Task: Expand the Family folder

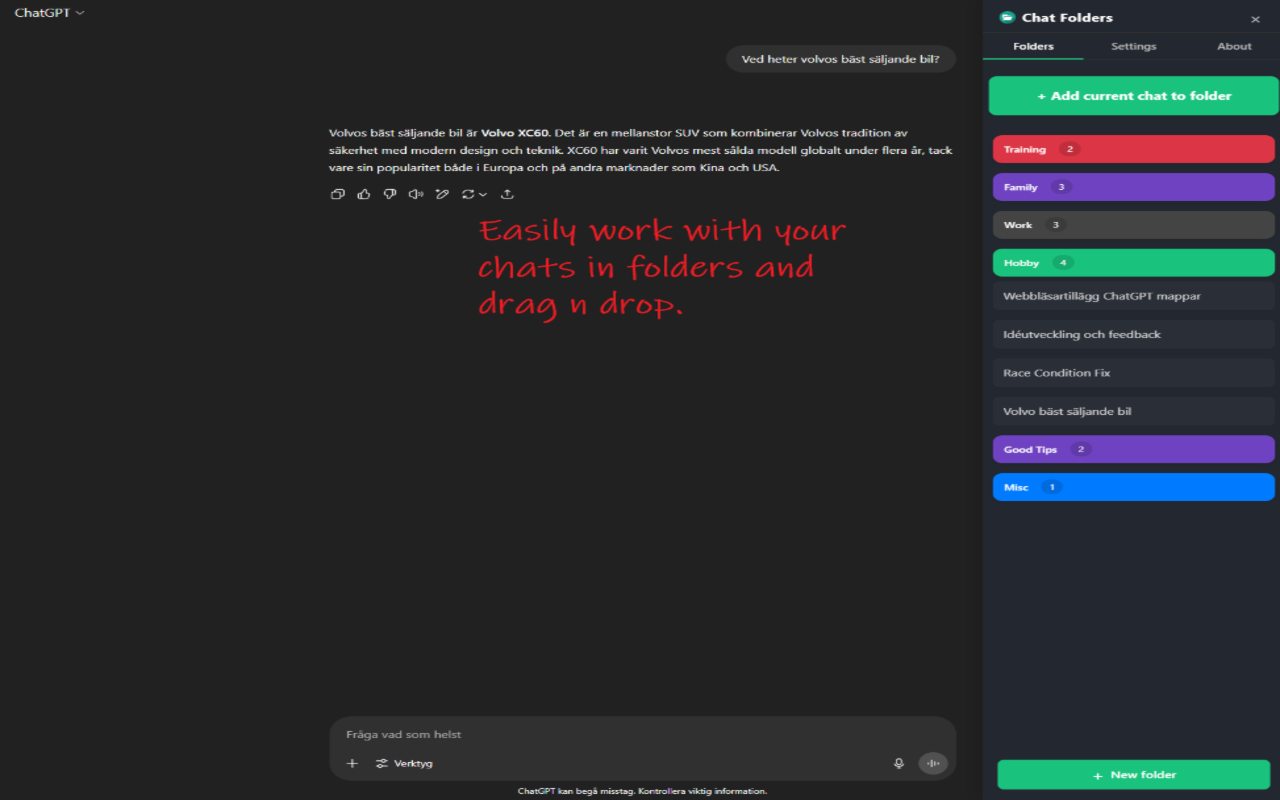Action: pyautogui.click(x=1134, y=187)
